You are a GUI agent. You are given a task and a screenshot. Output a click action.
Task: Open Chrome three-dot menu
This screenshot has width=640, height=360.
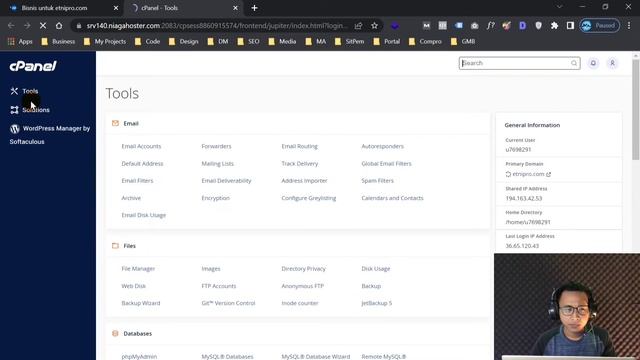tap(629, 26)
